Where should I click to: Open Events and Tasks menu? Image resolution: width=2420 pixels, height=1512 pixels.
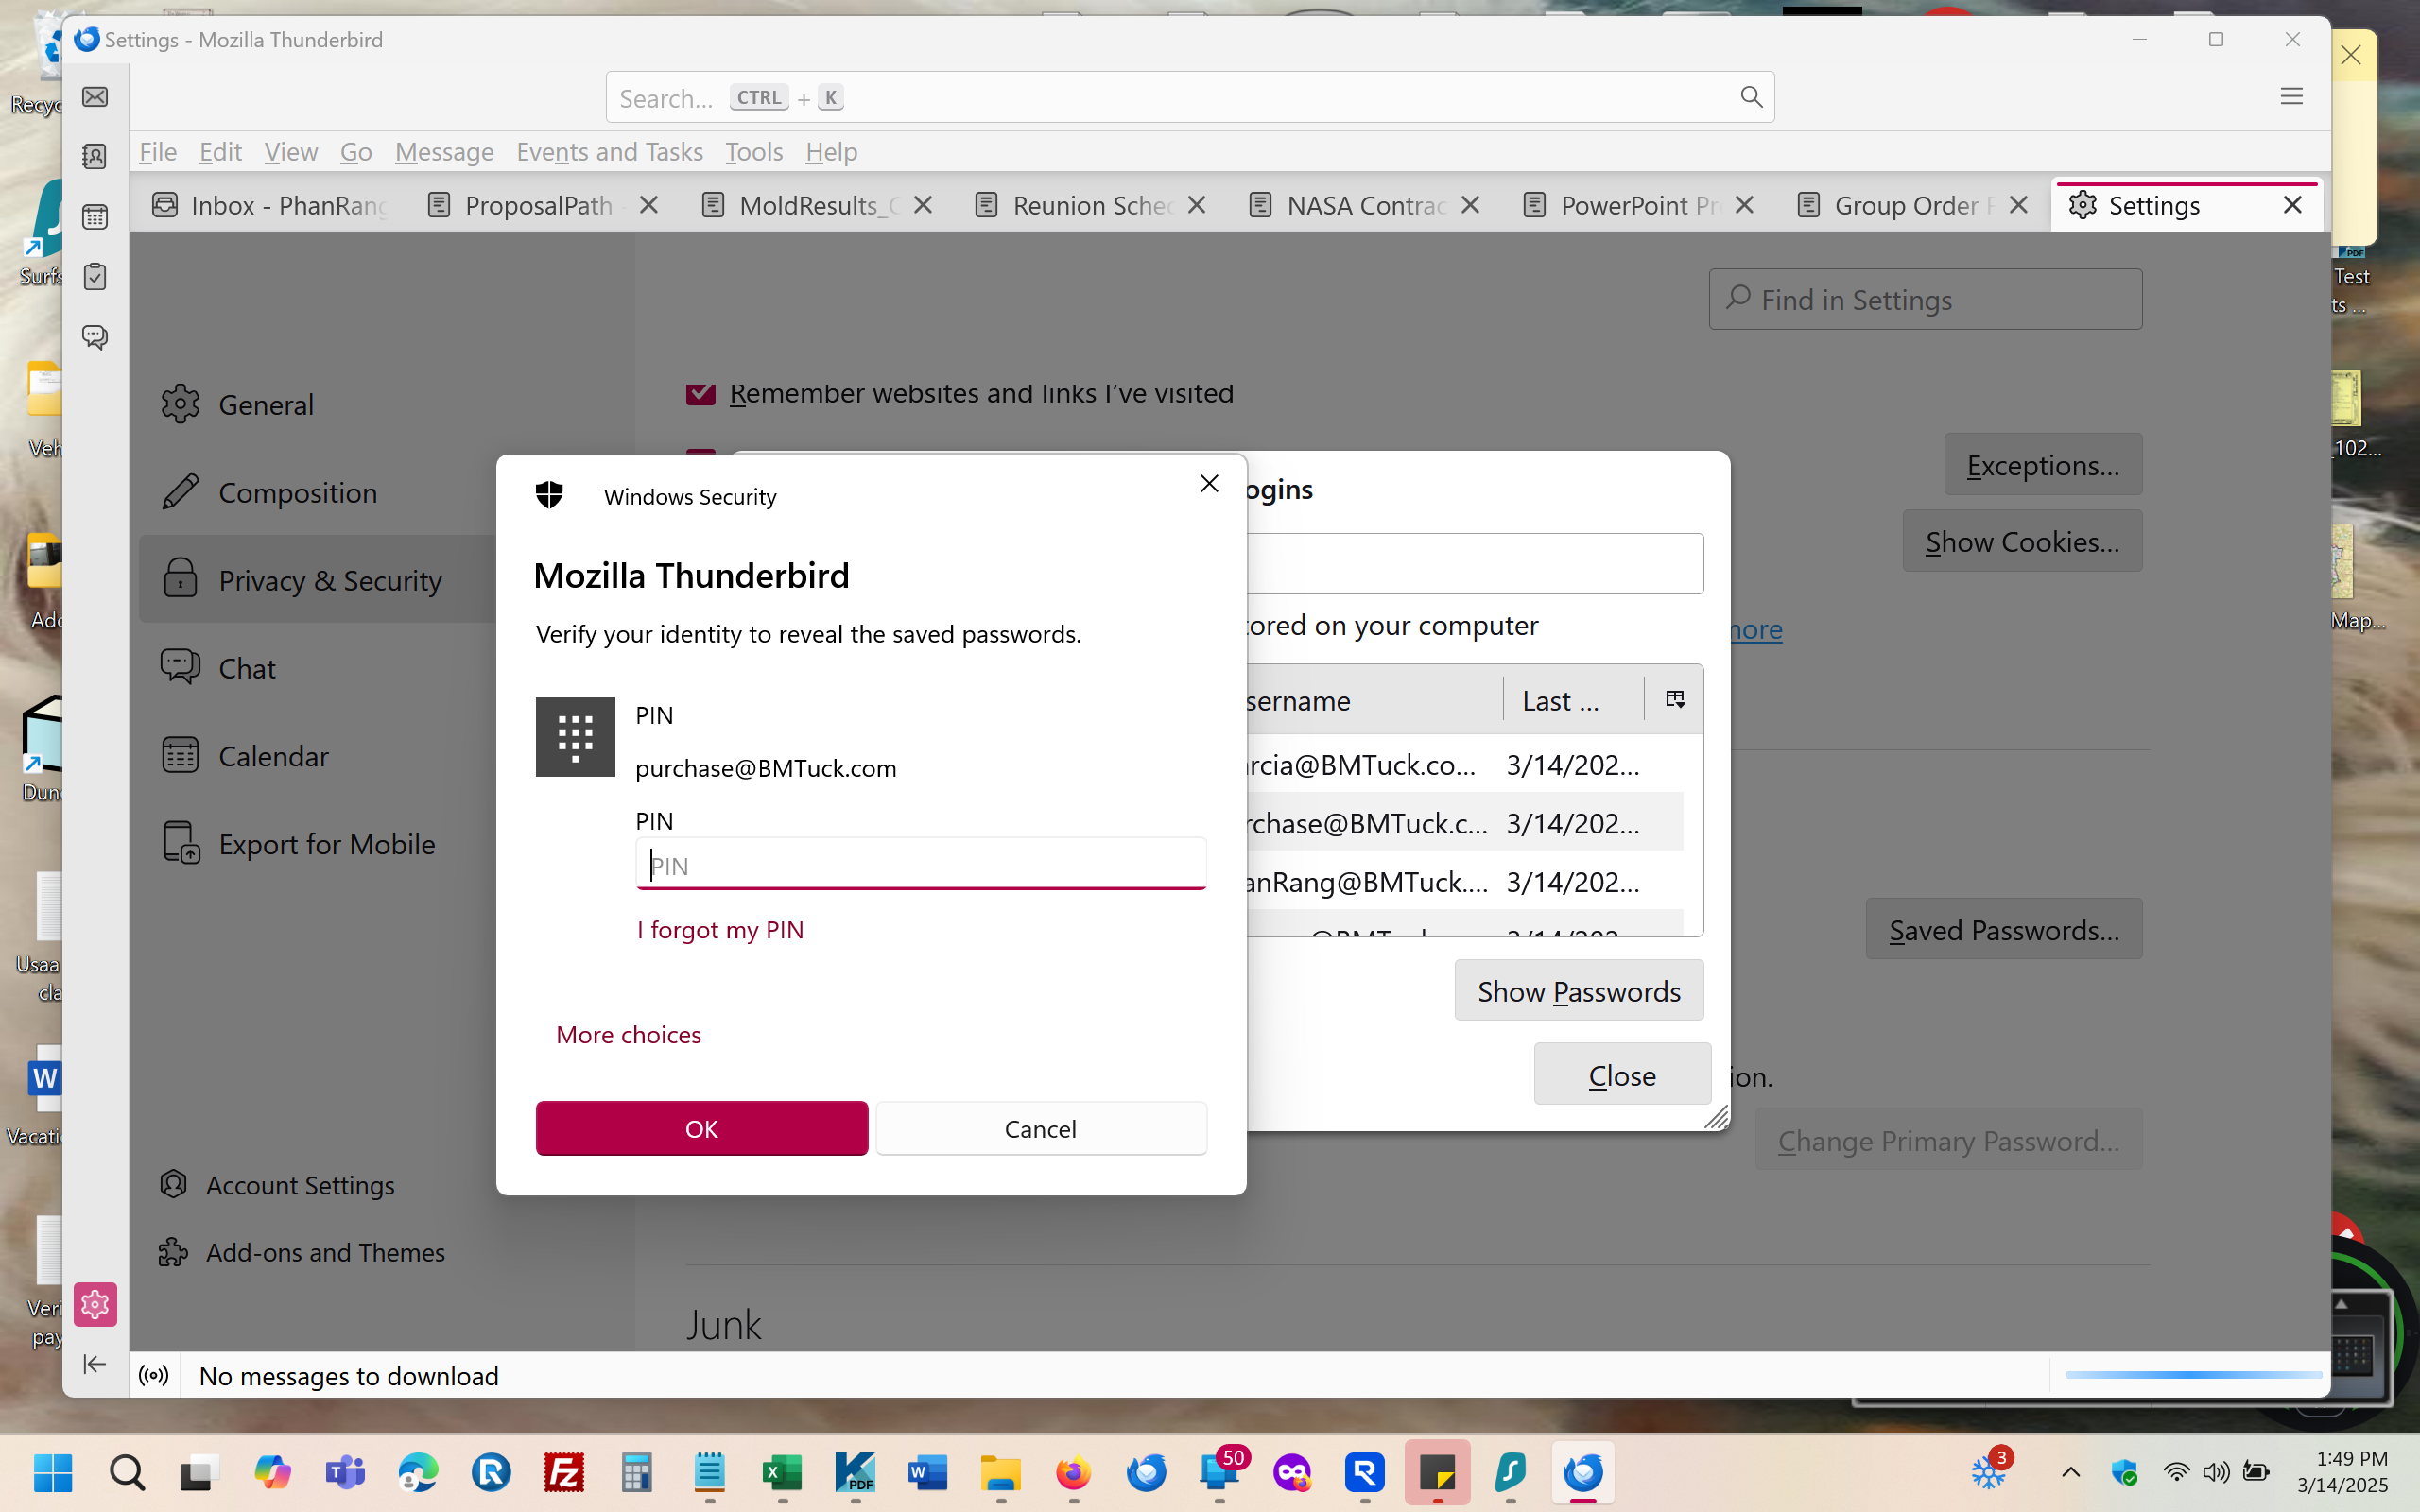[x=609, y=151]
